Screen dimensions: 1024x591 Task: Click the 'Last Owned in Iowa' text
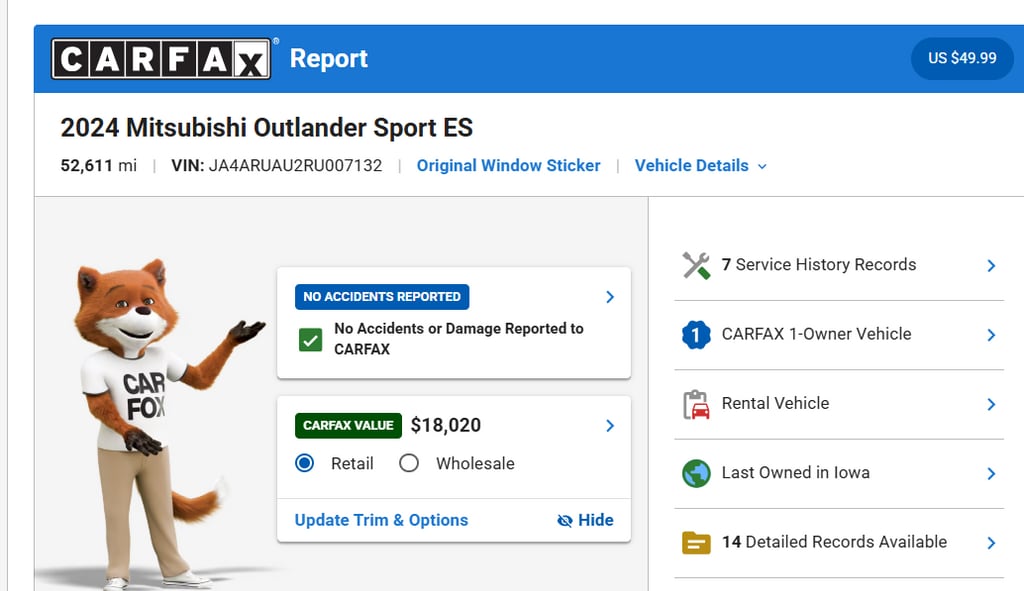pyautogui.click(x=795, y=472)
